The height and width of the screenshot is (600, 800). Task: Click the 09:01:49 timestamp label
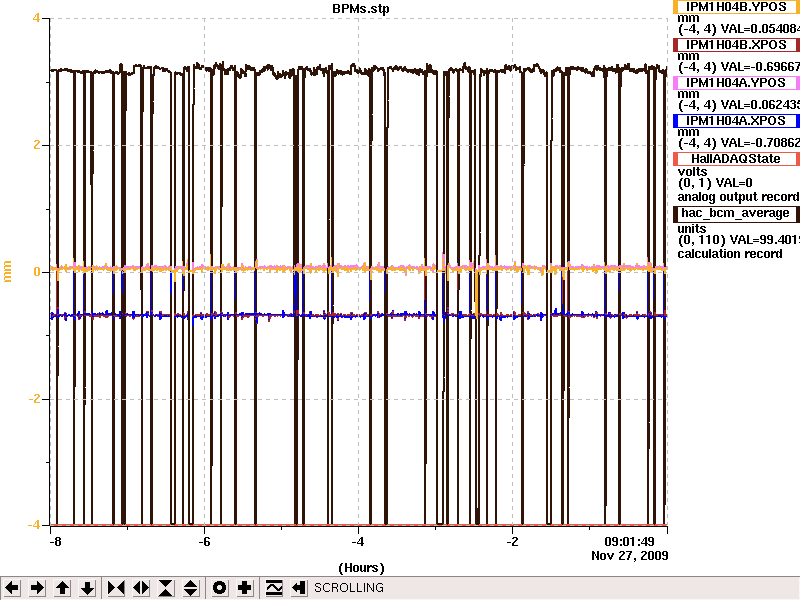629,542
